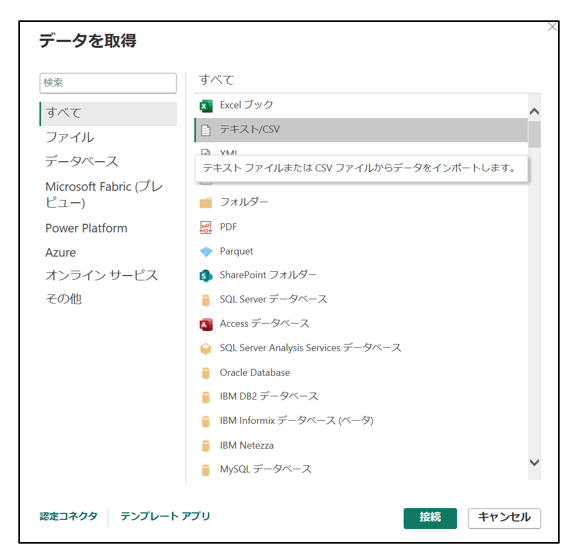
Task: Click the キャンセル button
Action: point(504,518)
